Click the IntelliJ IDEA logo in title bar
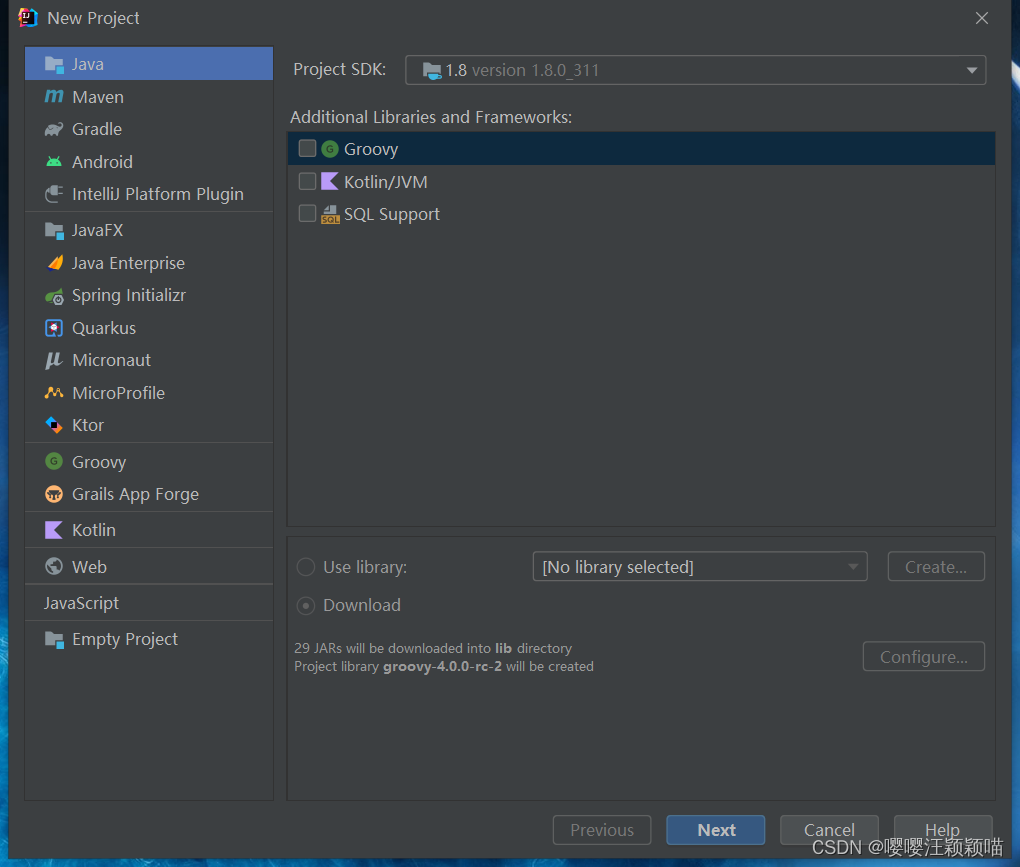The width and height of the screenshot is (1020, 867). [x=28, y=18]
